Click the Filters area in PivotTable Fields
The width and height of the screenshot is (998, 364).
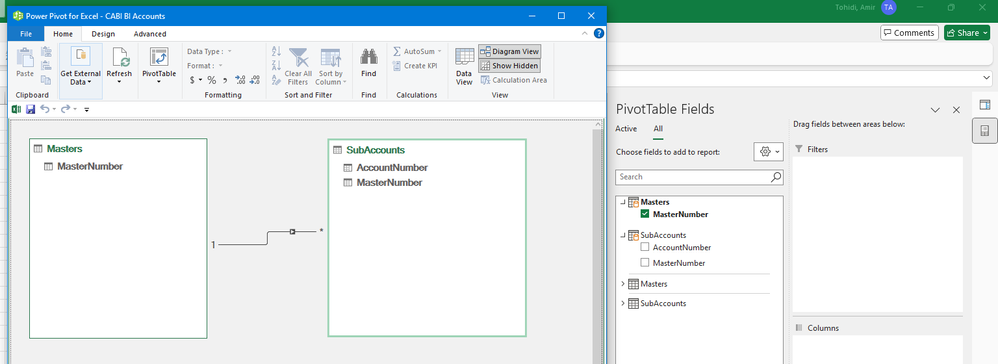click(877, 234)
